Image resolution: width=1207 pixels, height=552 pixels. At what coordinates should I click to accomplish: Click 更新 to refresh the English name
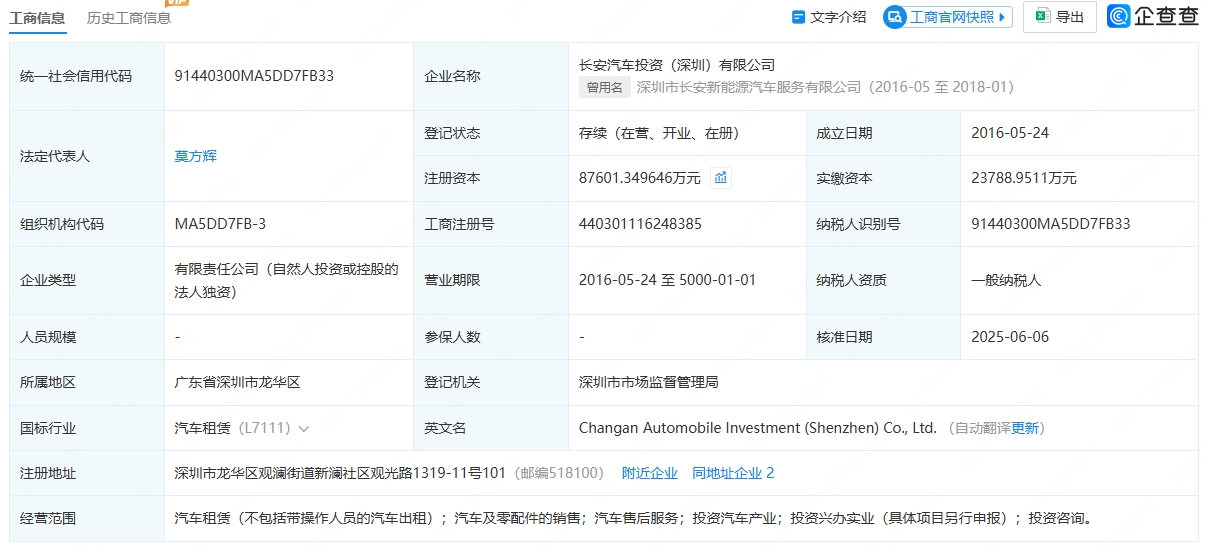tap(1025, 428)
